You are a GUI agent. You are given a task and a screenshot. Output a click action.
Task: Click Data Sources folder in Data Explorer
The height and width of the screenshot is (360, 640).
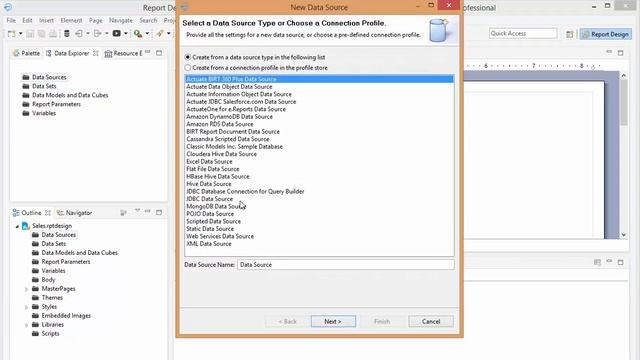(x=44, y=77)
